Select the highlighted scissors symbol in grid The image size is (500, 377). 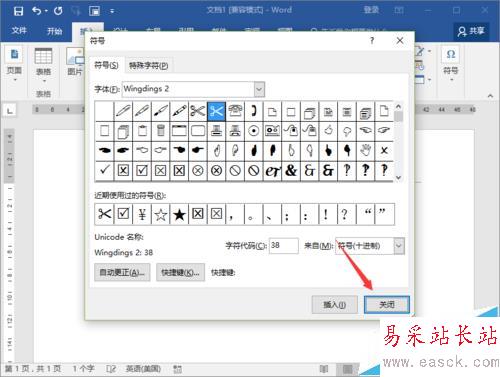tap(216, 111)
